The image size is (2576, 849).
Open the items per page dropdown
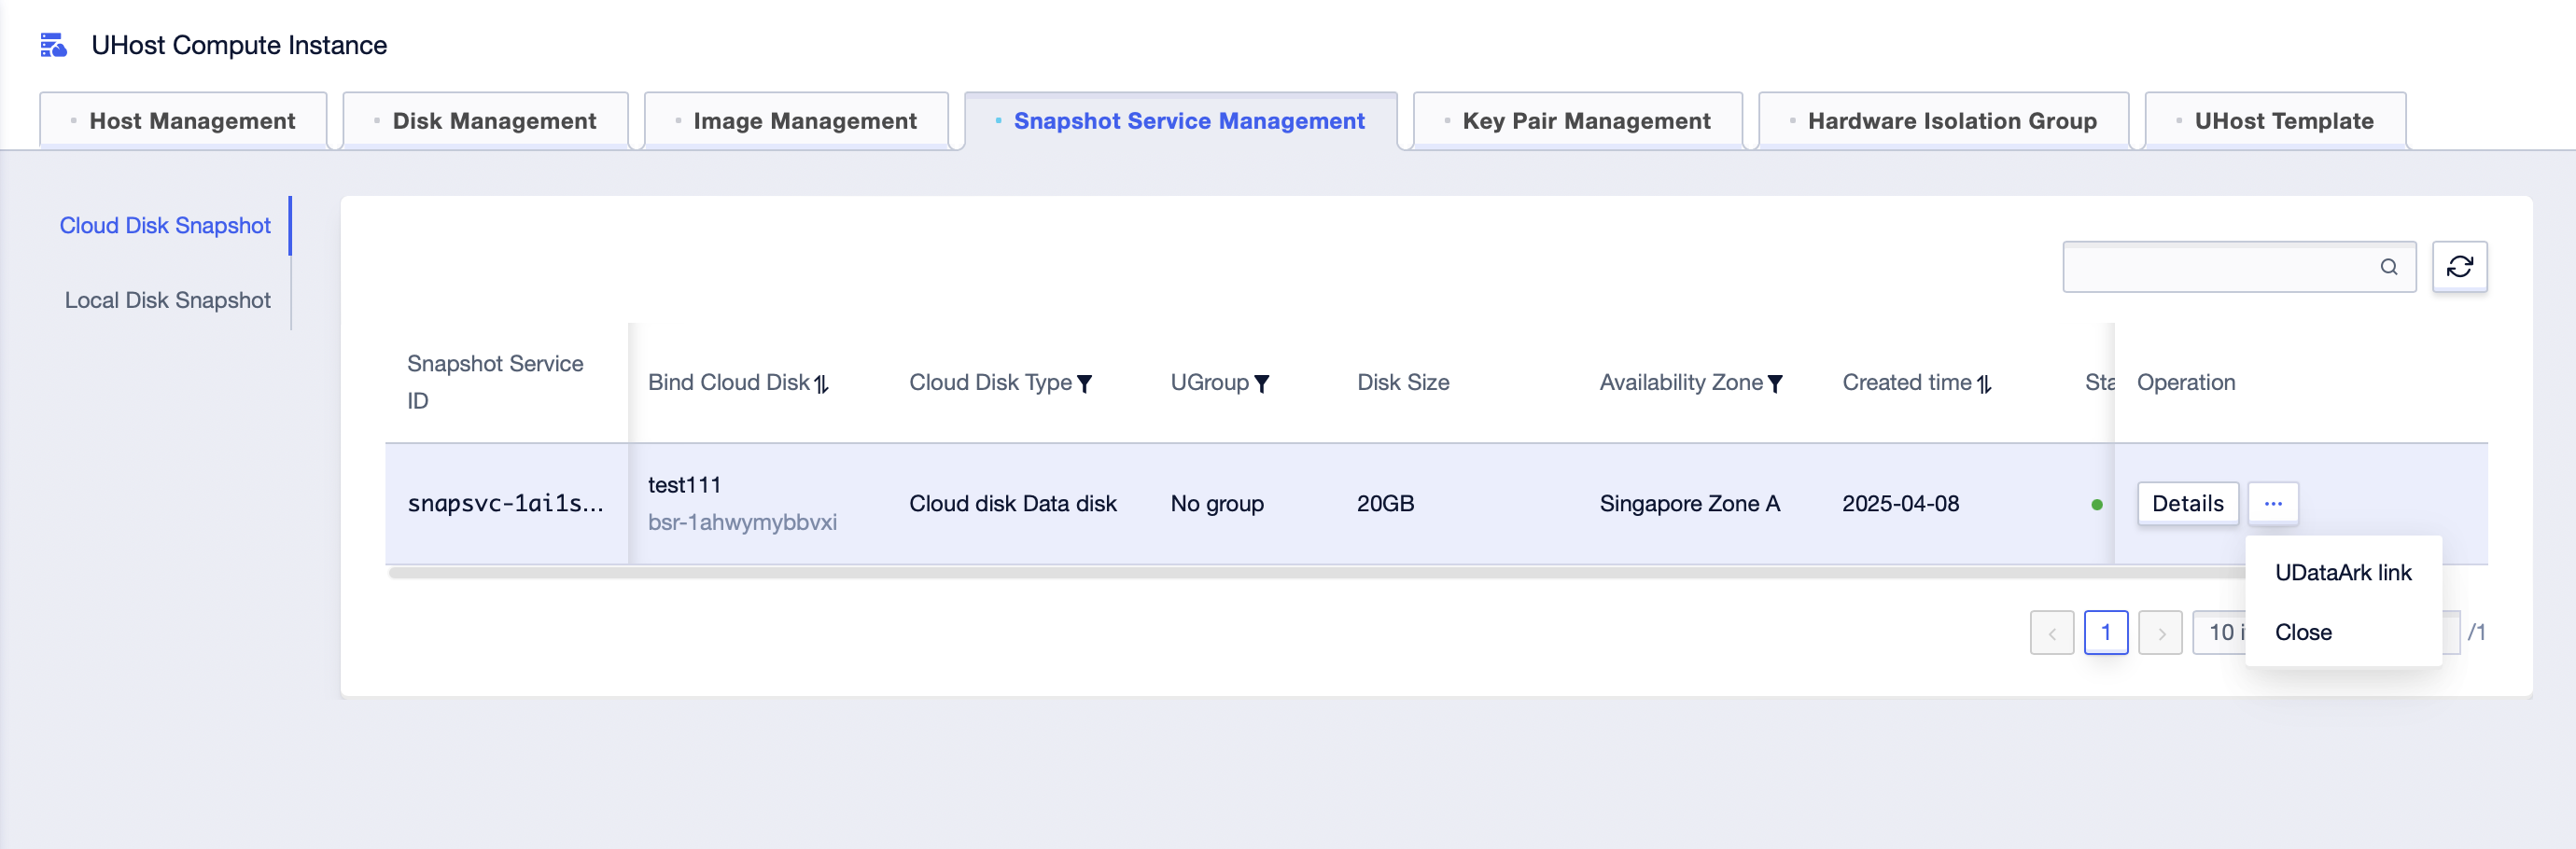coord(2219,633)
